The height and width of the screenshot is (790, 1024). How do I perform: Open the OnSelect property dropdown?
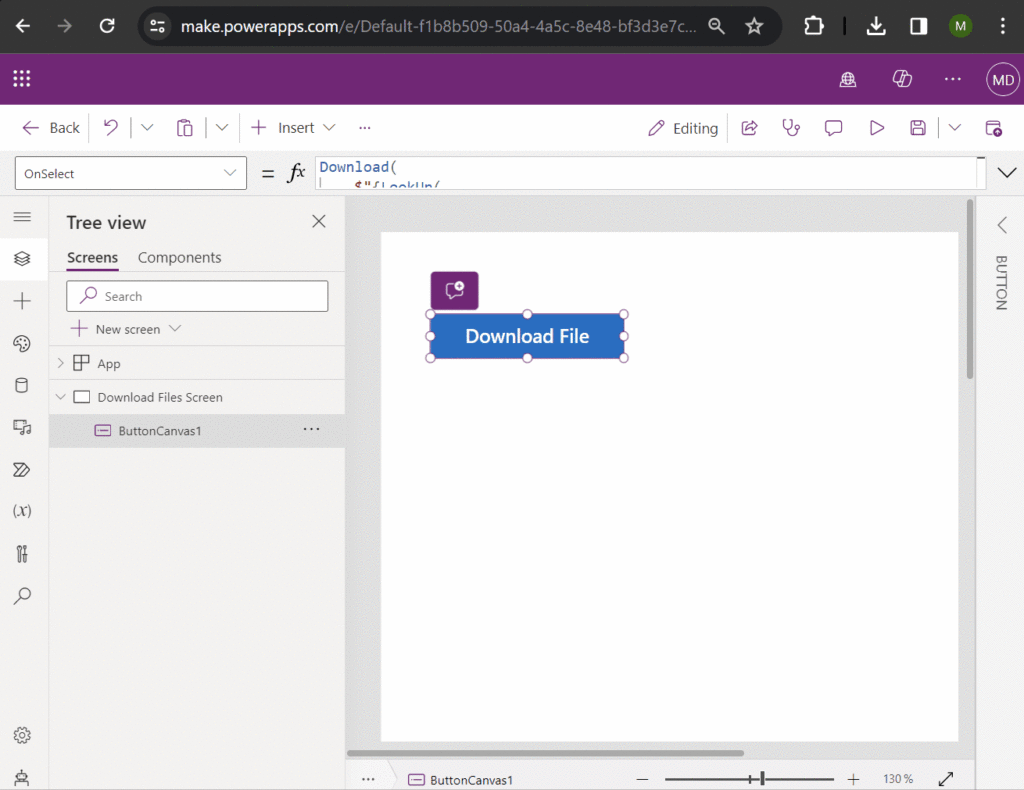point(131,172)
